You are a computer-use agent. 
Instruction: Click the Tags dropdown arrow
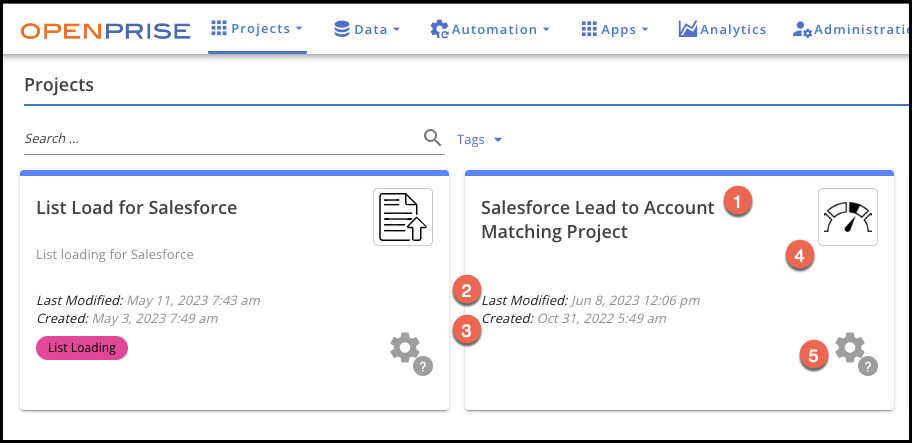(497, 140)
